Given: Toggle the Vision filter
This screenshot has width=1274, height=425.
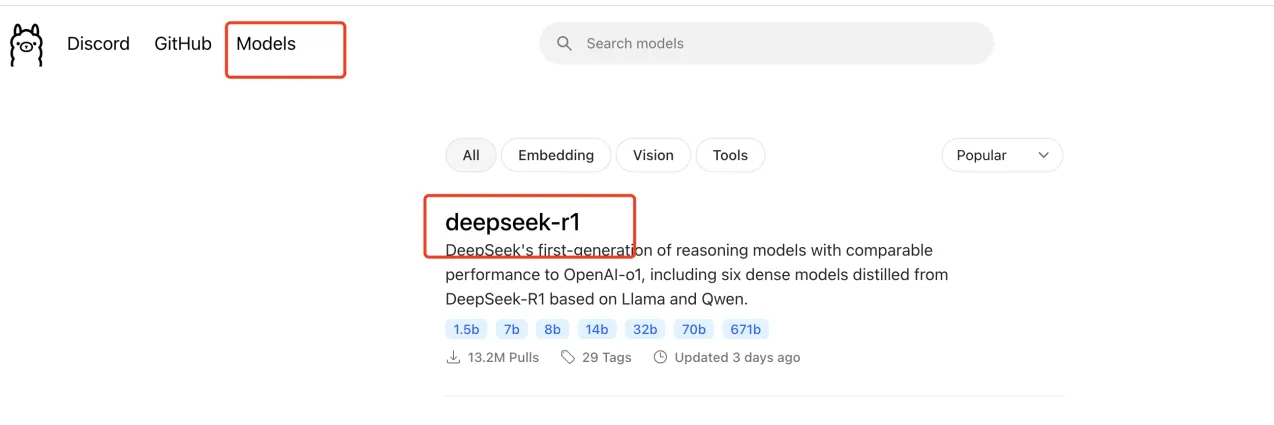Looking at the screenshot, I should pos(653,155).
